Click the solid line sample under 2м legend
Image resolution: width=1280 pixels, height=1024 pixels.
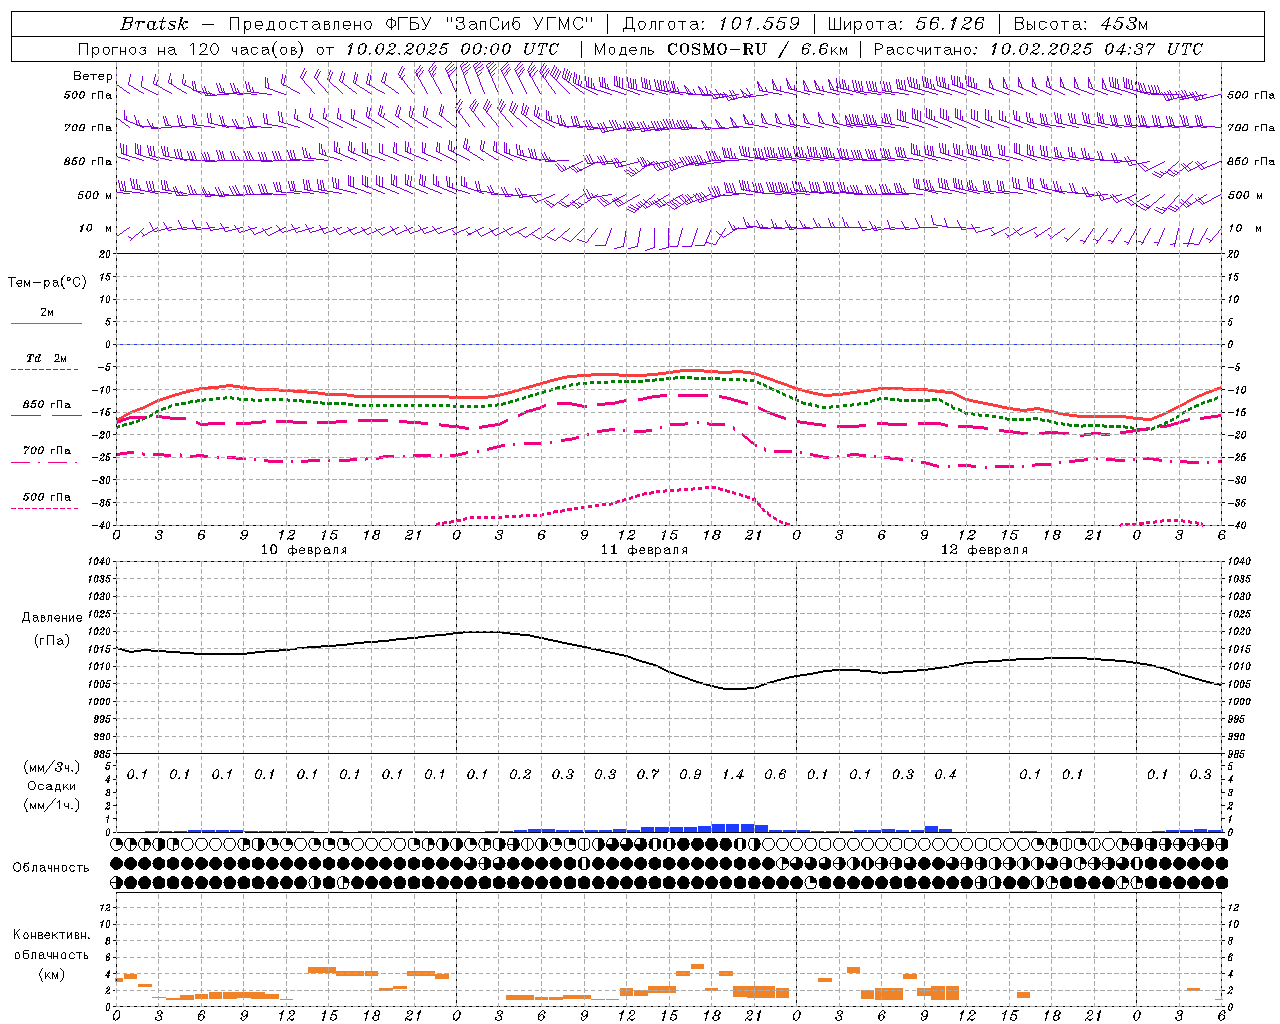46,324
